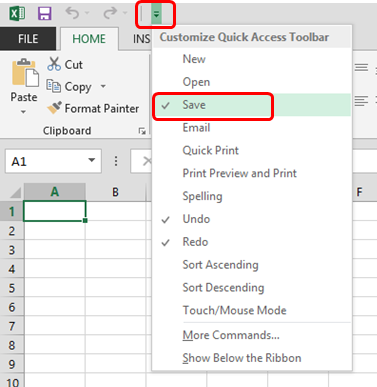Select the row 4 header

(12, 269)
